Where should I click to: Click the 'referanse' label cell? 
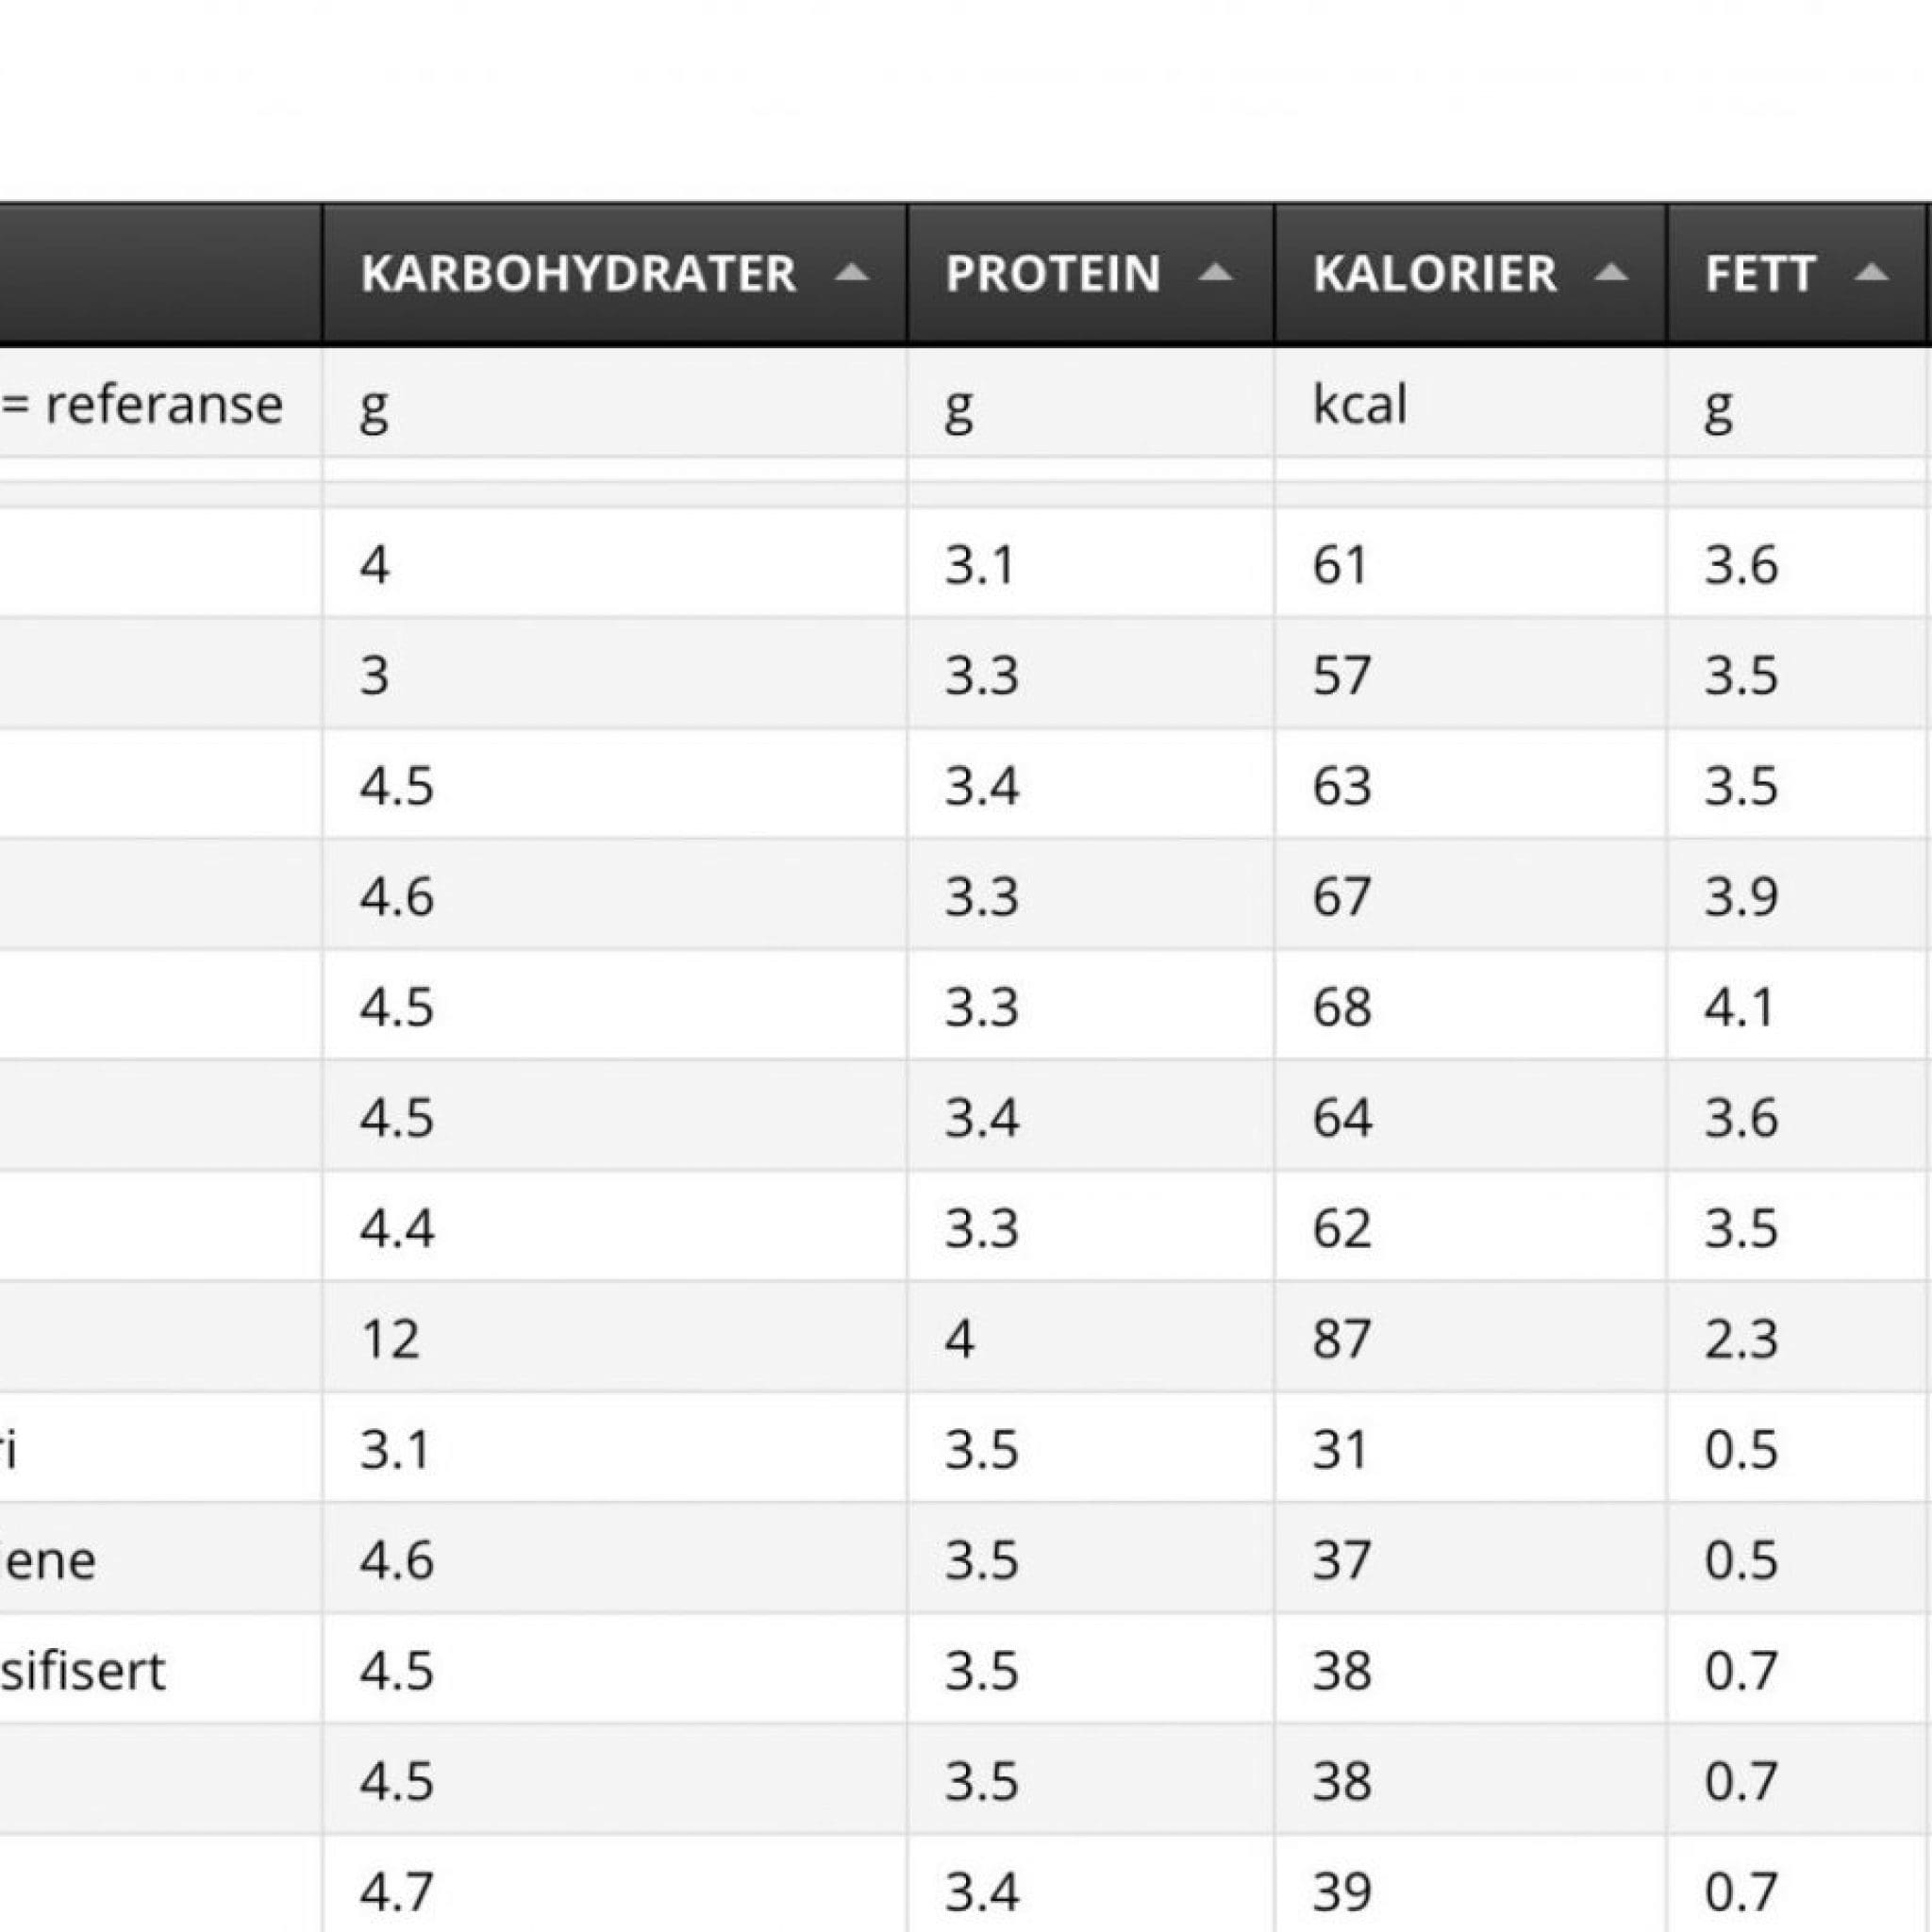(x=161, y=404)
